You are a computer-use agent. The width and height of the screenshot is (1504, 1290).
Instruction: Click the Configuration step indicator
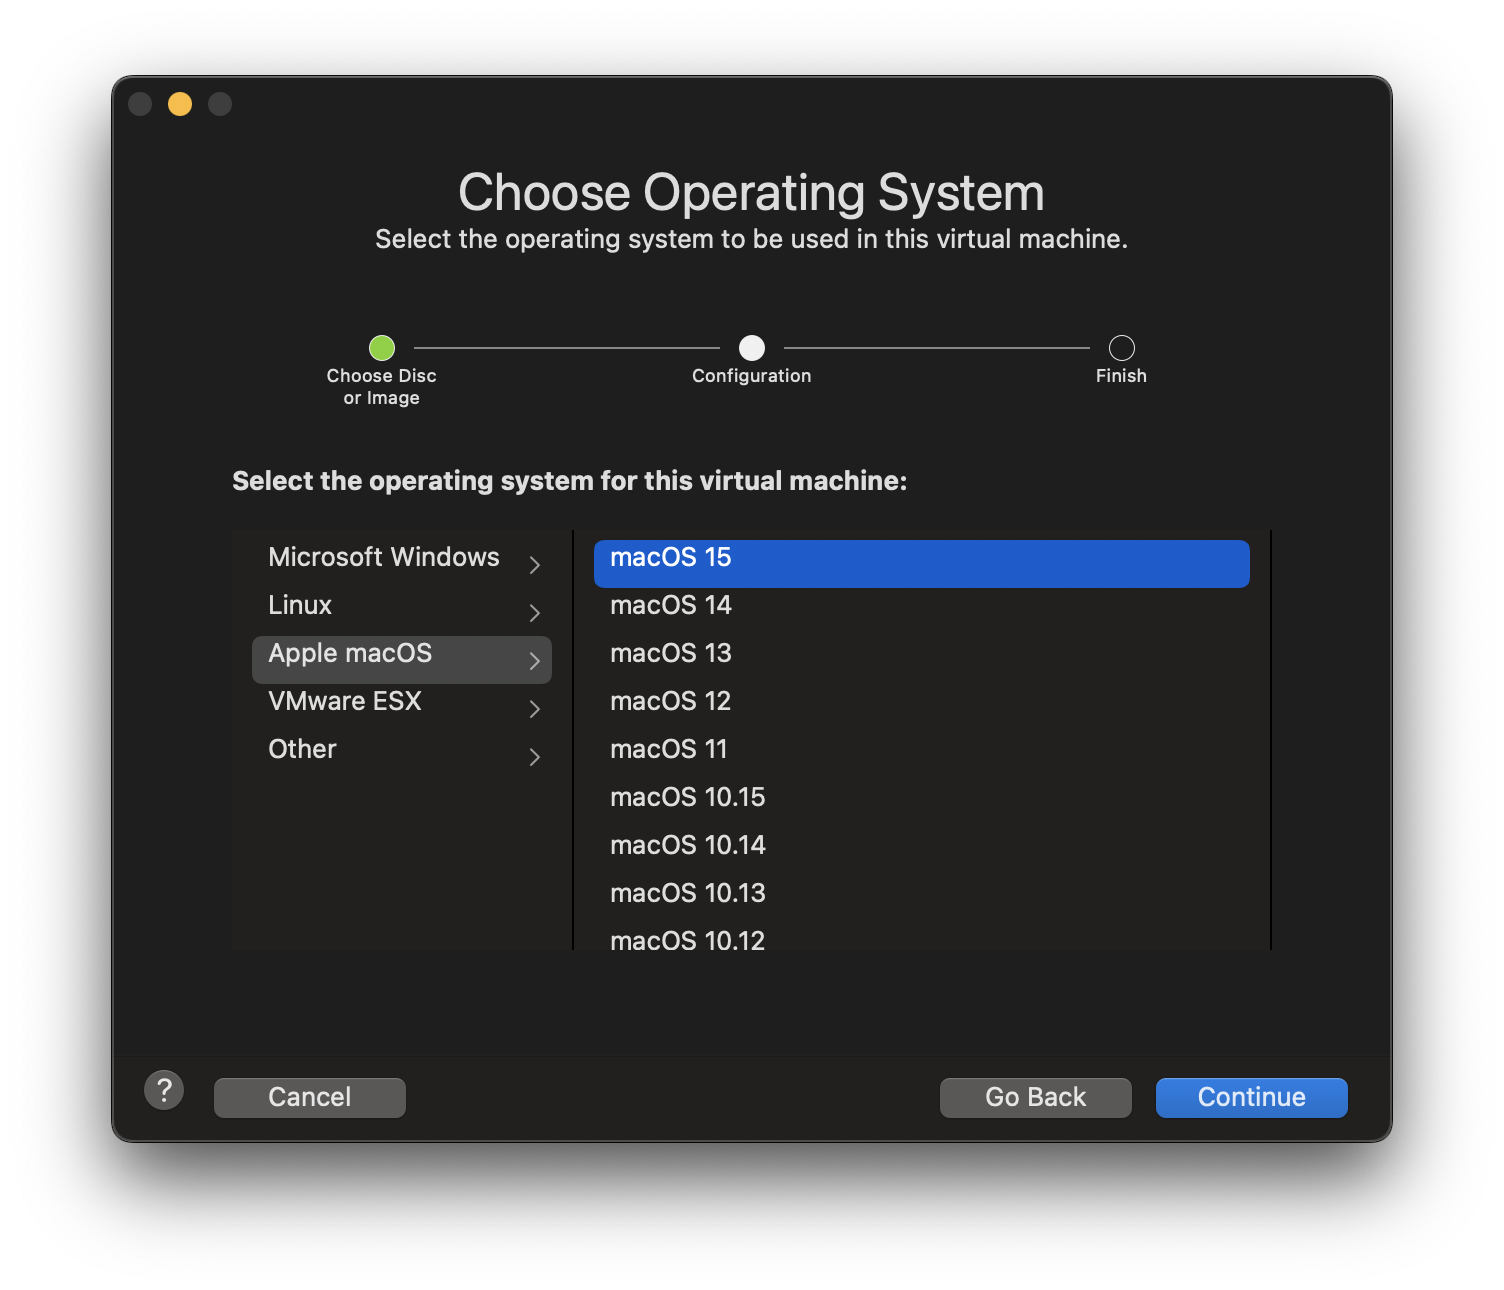(x=752, y=348)
